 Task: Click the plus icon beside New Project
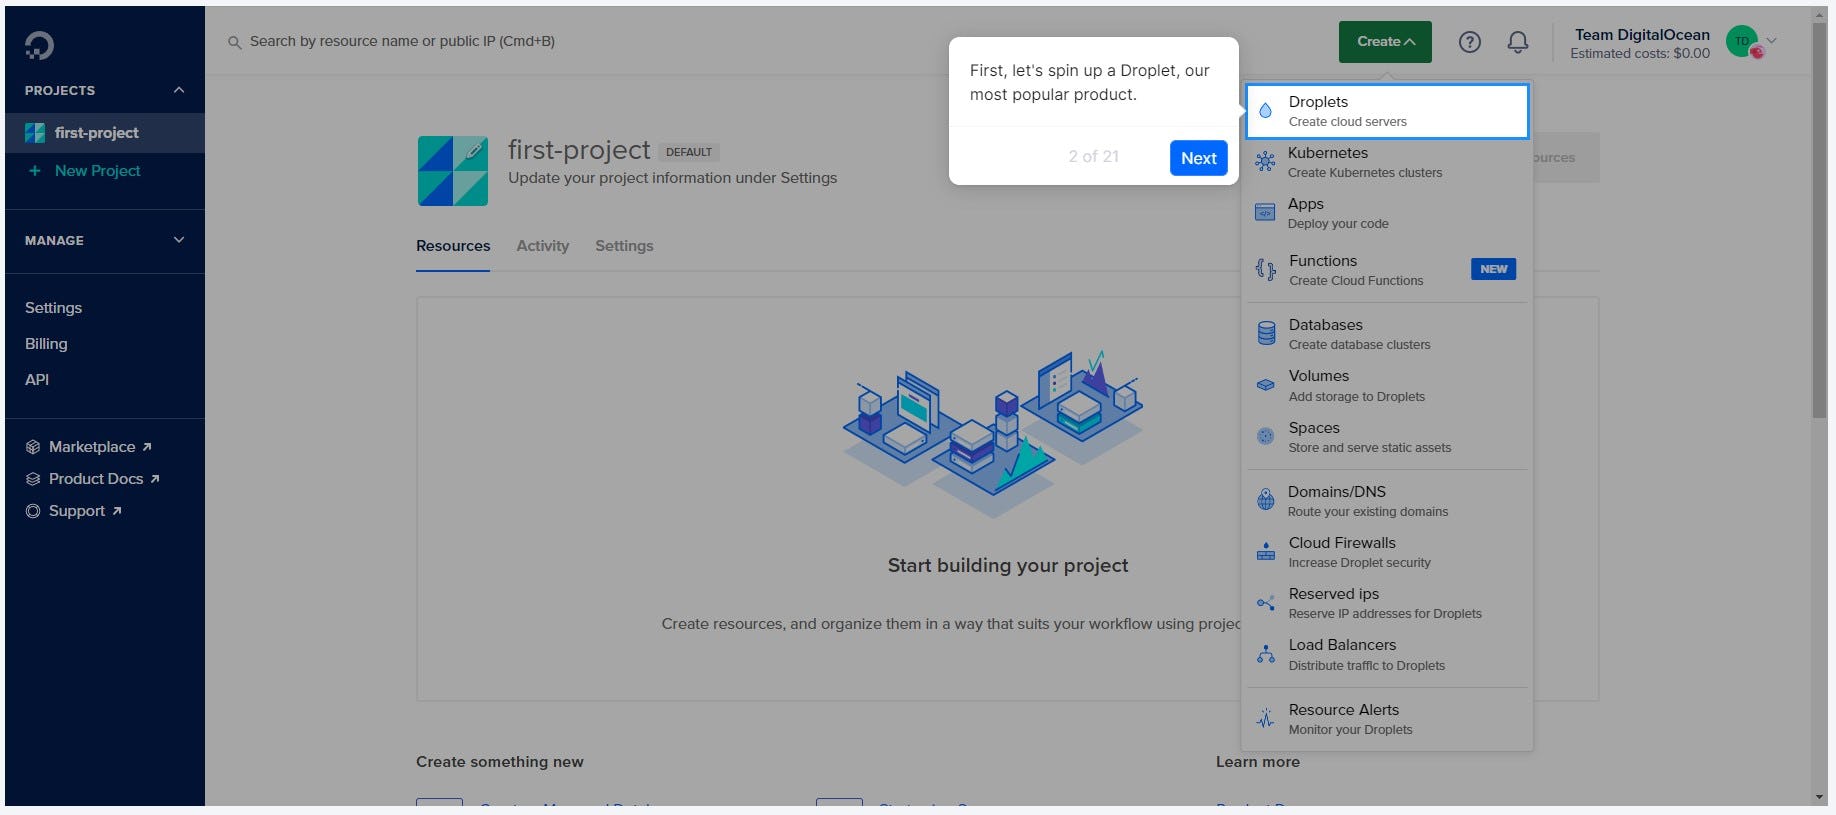pos(35,171)
